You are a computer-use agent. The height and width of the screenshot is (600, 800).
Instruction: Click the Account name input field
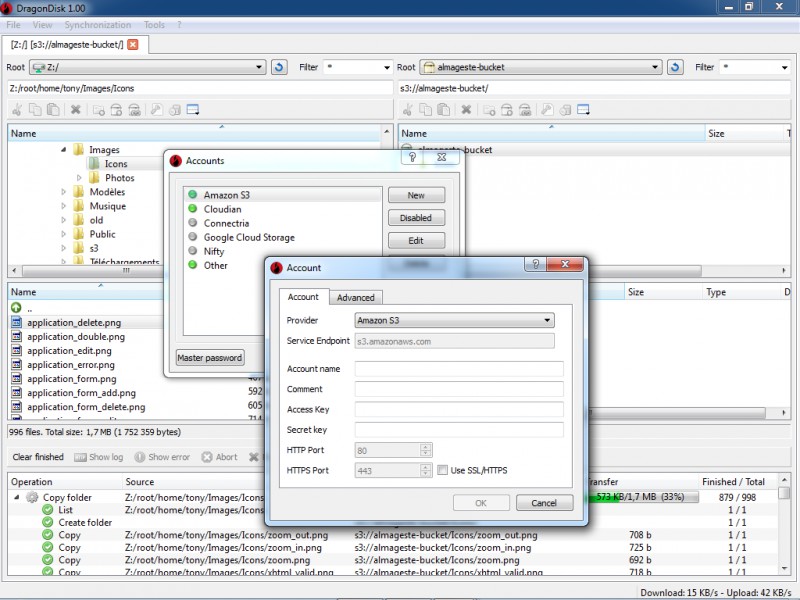click(459, 369)
